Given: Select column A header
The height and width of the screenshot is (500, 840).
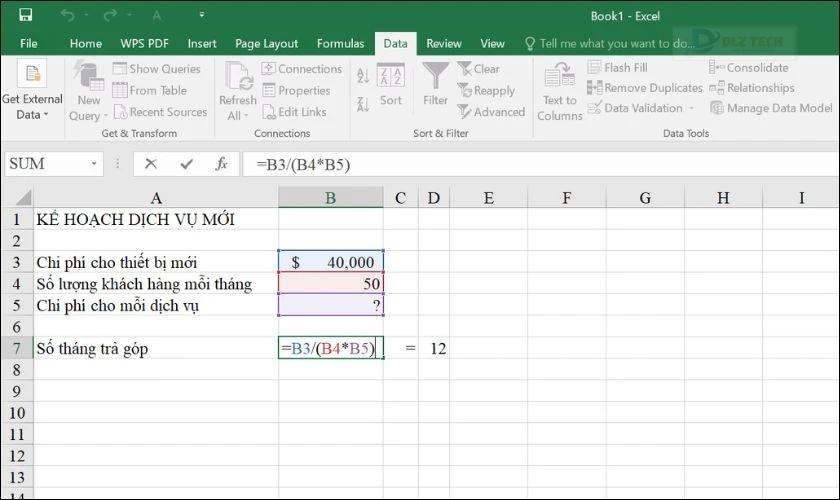Looking at the screenshot, I should 156,198.
